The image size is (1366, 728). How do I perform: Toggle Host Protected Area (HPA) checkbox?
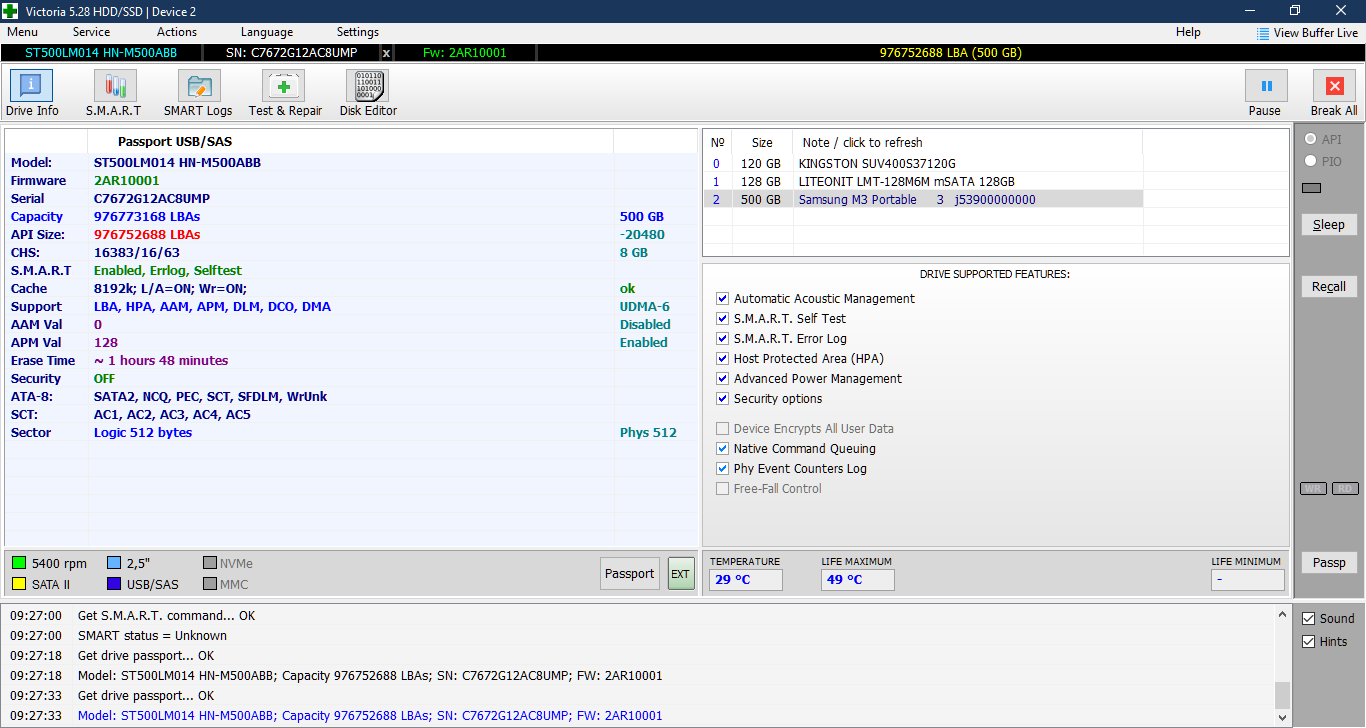click(x=723, y=359)
